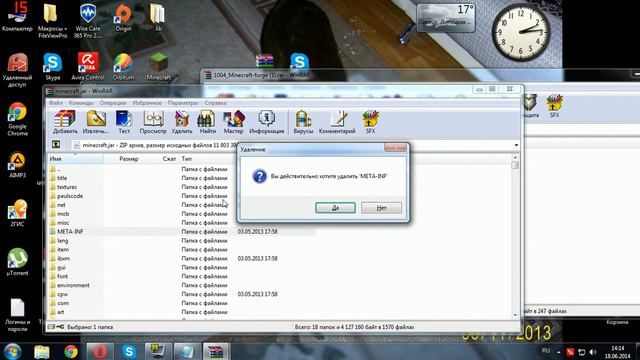Select the lang folder row
Screen dimensions: 640x360
point(181,240)
